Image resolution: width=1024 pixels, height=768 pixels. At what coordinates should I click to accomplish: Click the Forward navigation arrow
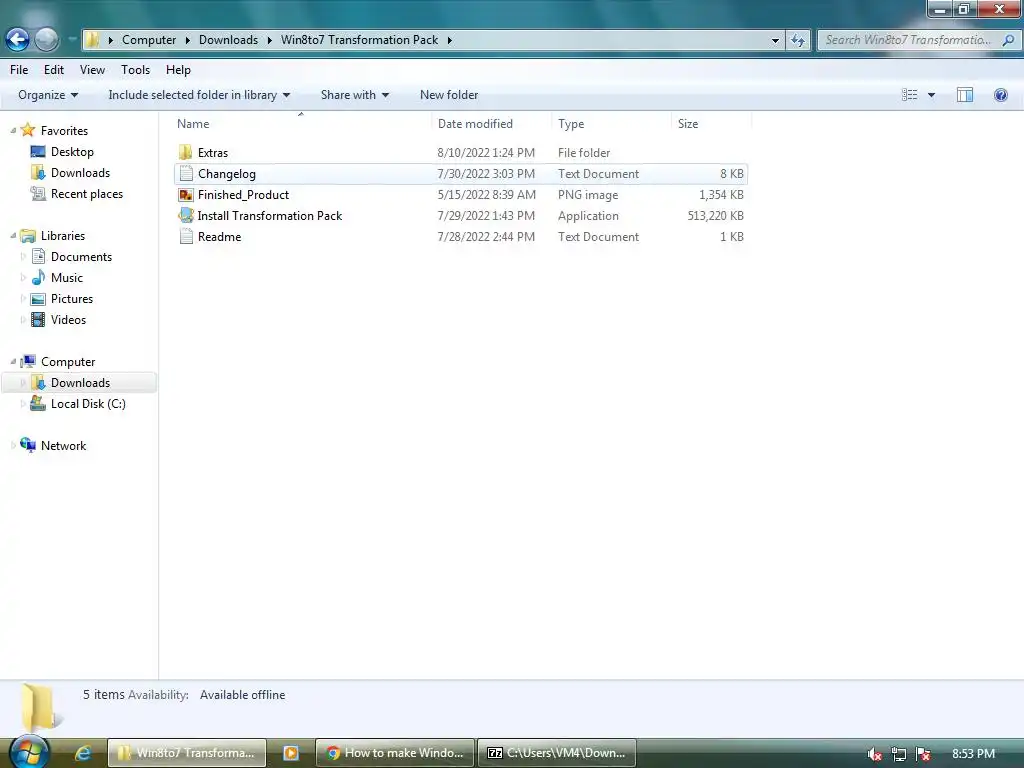46,40
